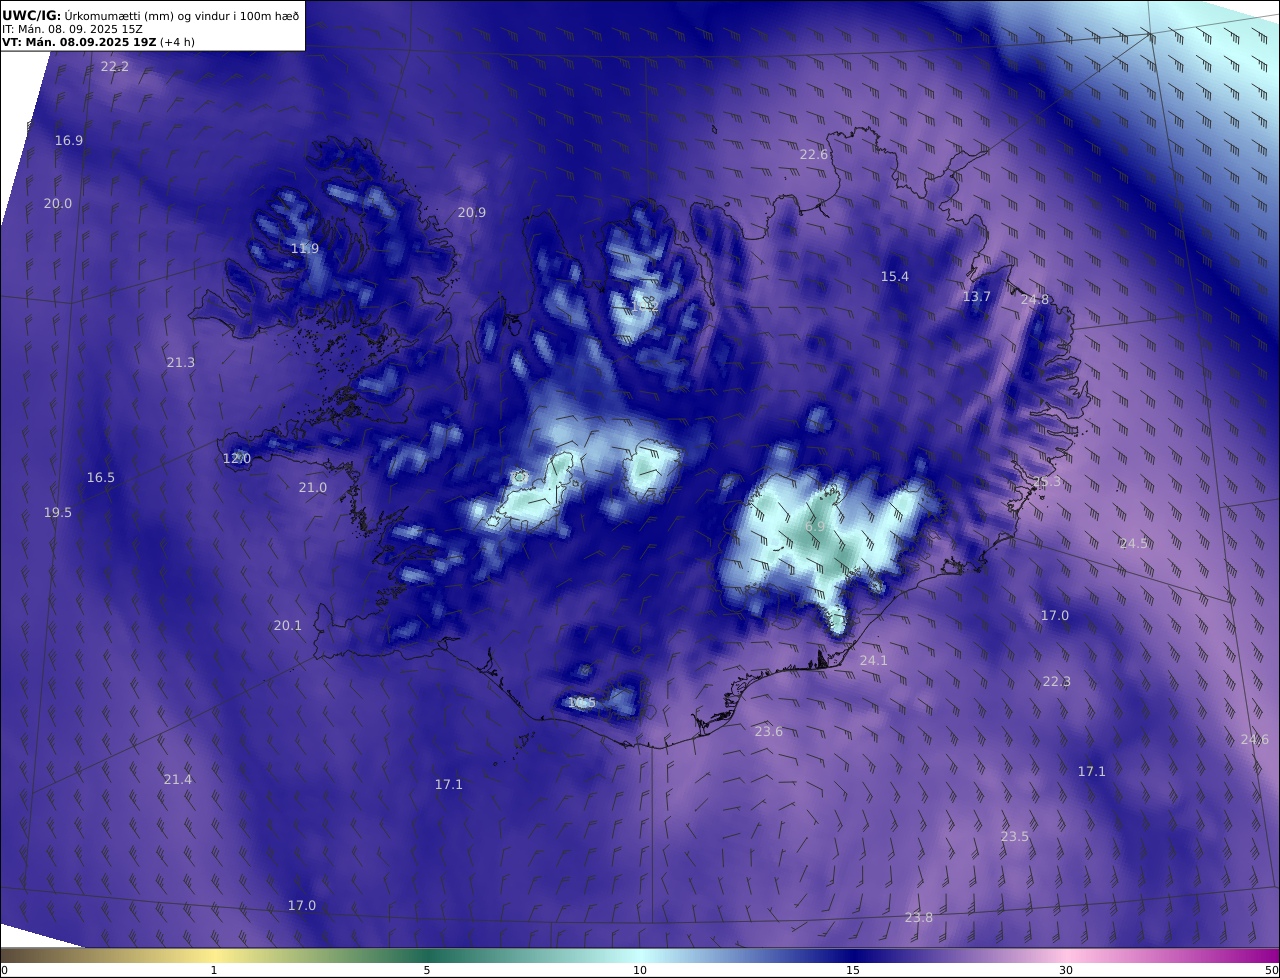Viewport: 1280px width, 978px height.
Task: Click the 20.1 value label
Action: pos(288,626)
